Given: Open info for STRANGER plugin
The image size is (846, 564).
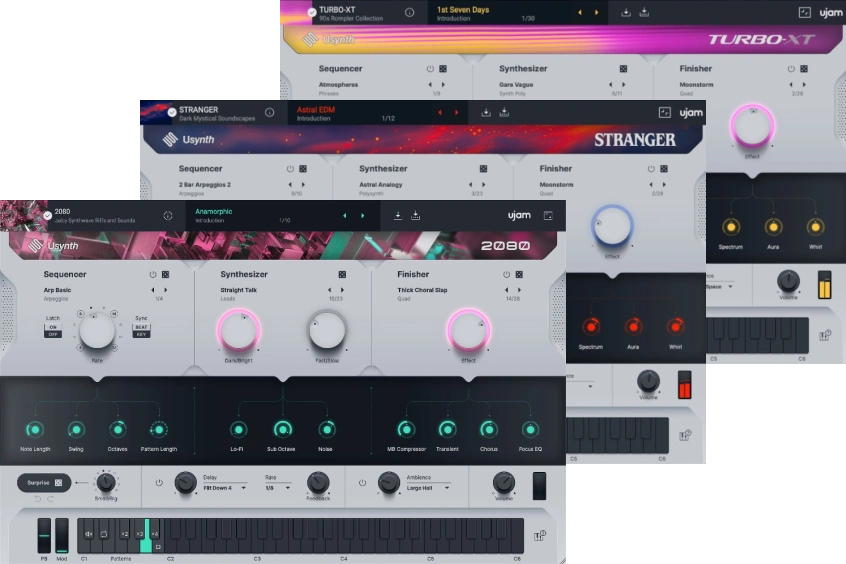Looking at the screenshot, I should pyautogui.click(x=269, y=112).
